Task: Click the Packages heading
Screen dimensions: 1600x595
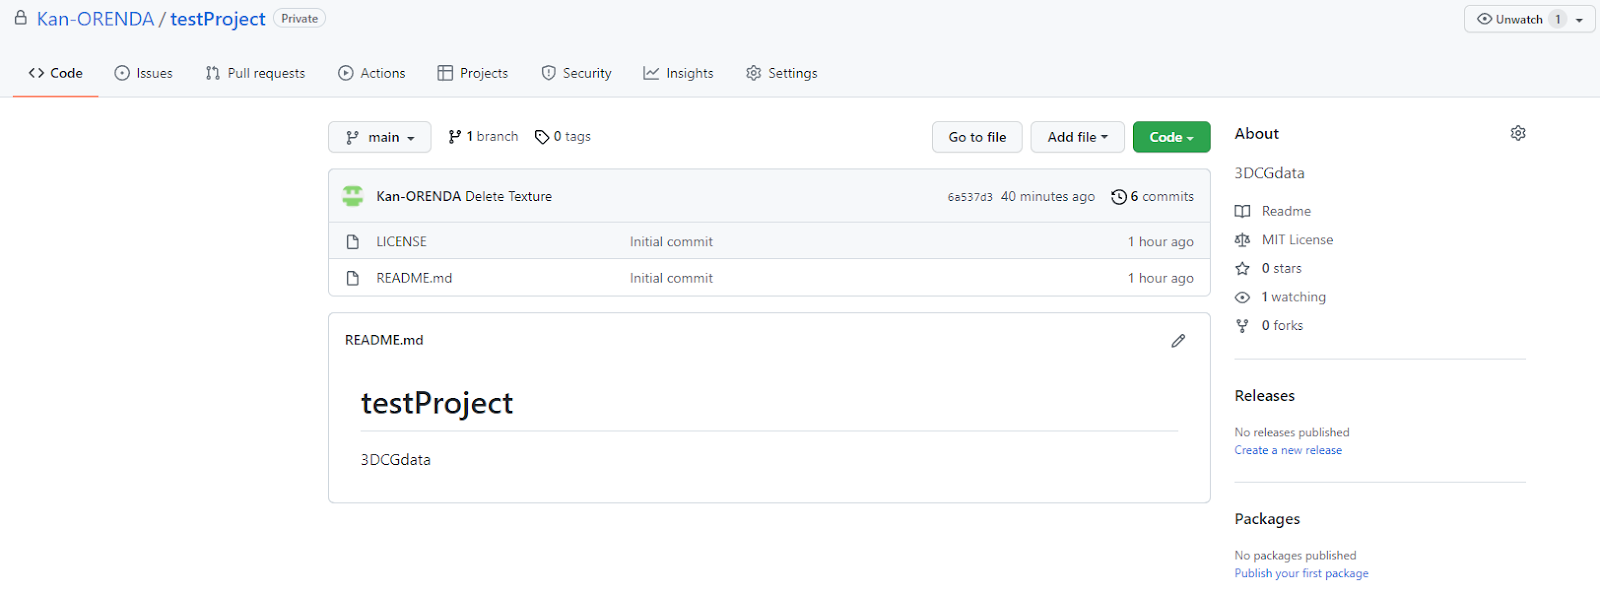Action: coord(1267,519)
